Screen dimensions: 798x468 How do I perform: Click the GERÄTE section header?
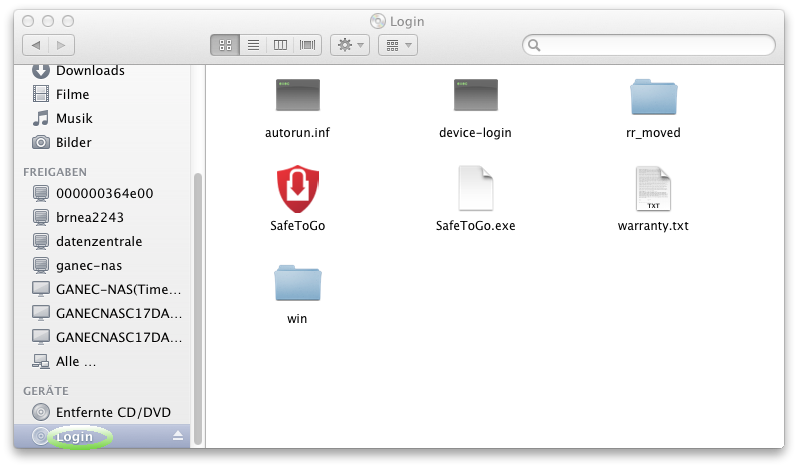coord(46,390)
